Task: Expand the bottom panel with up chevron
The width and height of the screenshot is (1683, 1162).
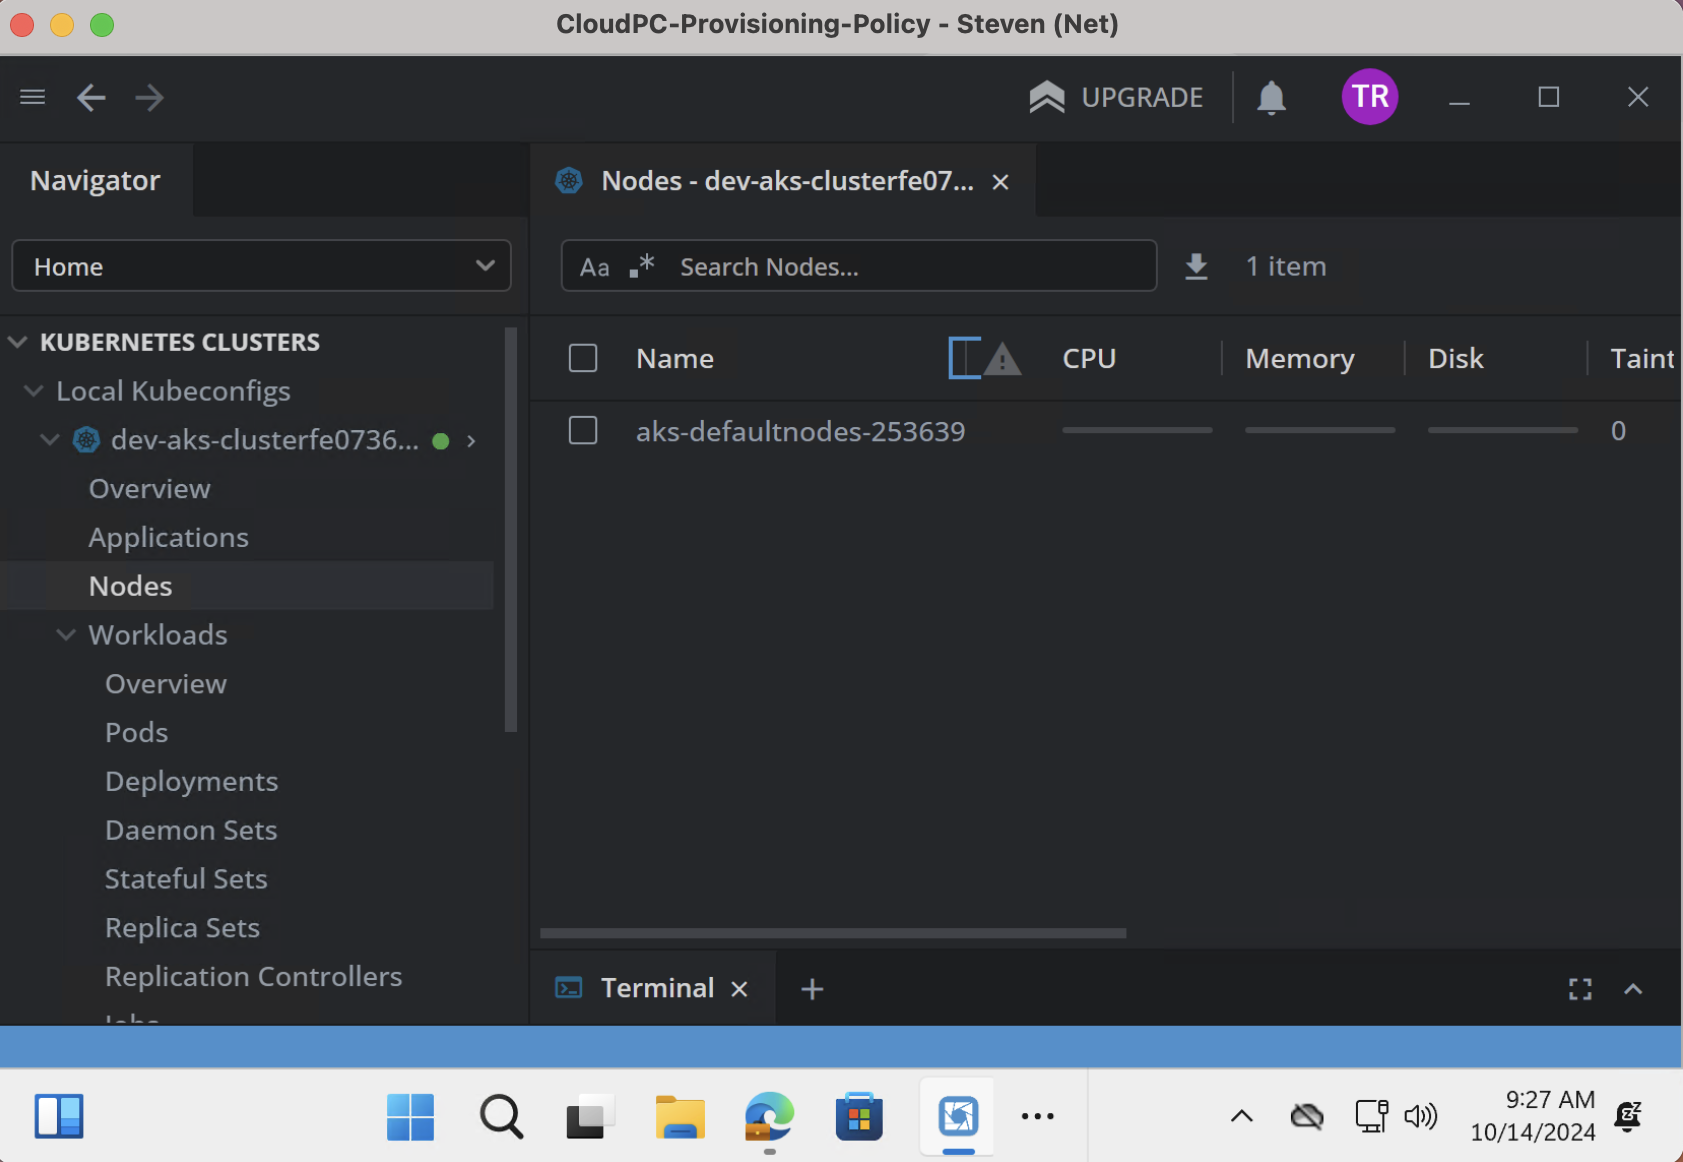Action: (1633, 989)
